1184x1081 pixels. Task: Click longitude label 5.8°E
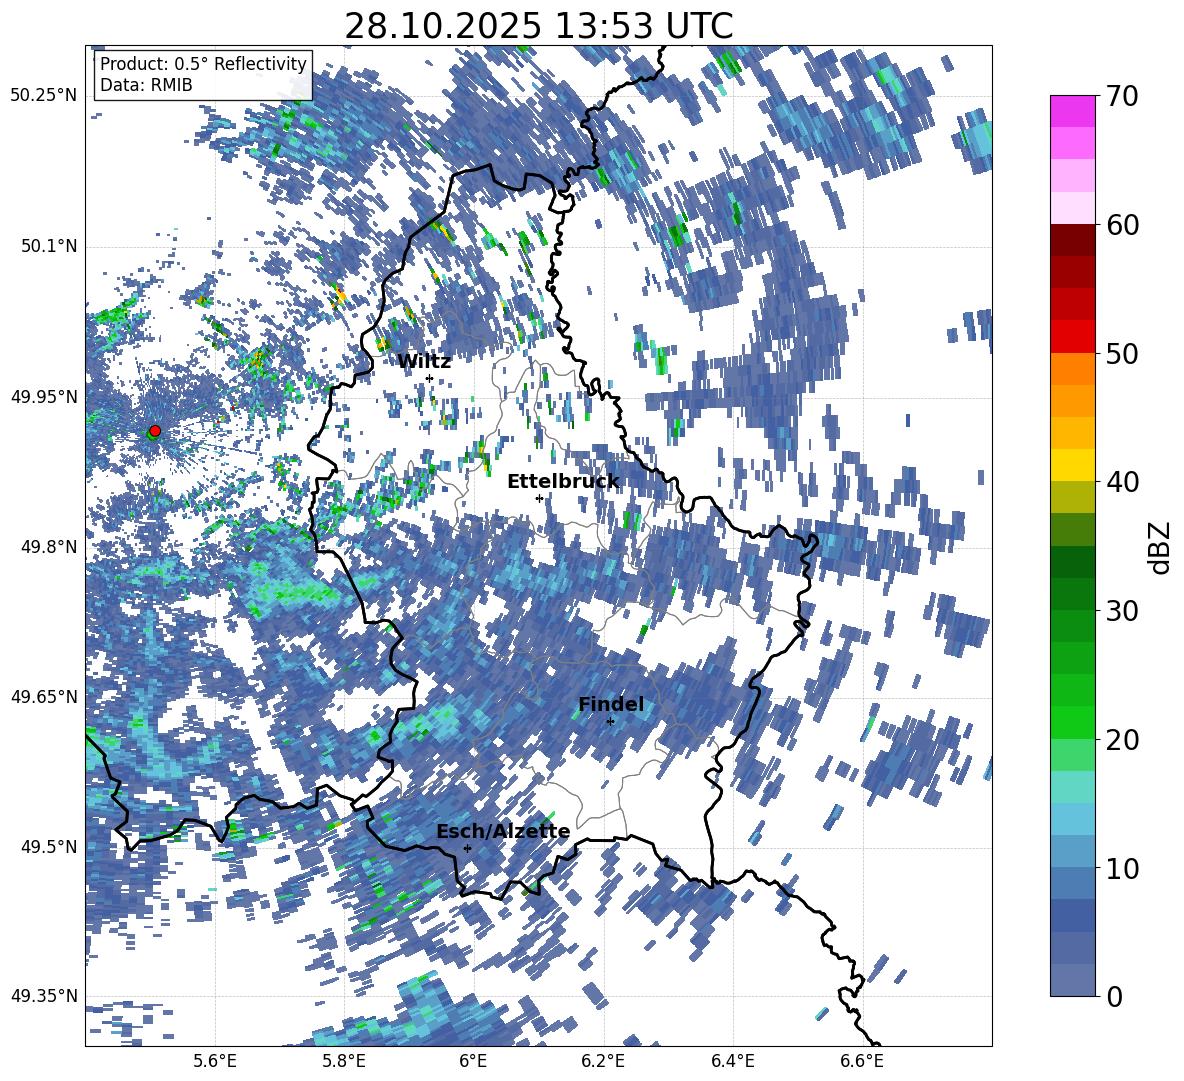click(344, 1061)
